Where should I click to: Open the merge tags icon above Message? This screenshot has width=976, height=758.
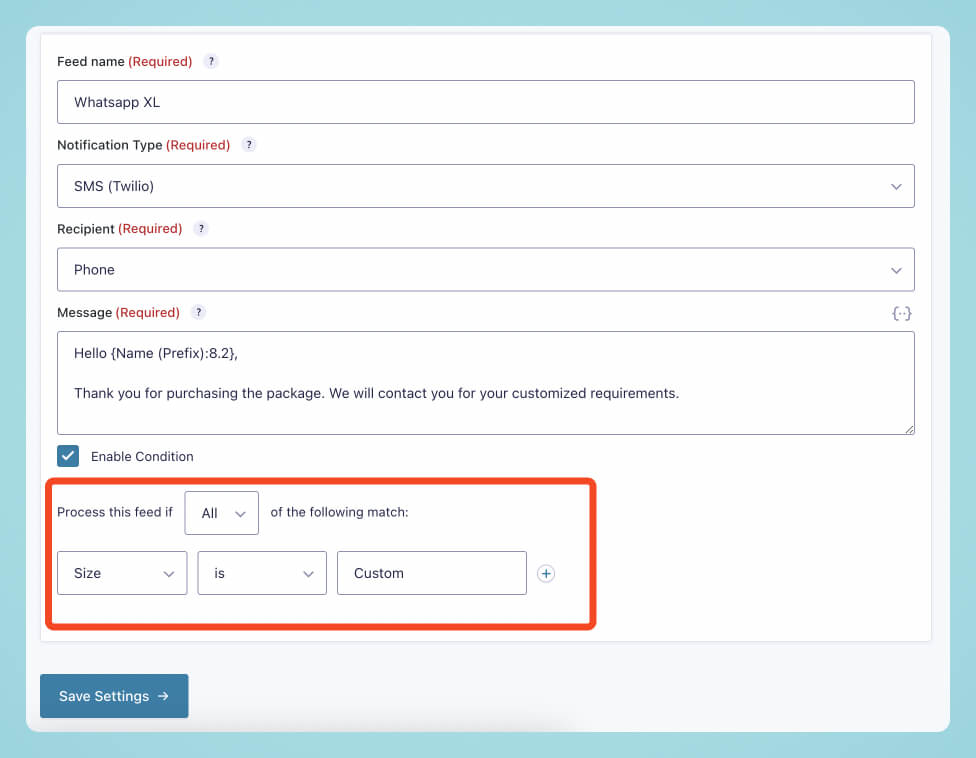click(x=901, y=313)
